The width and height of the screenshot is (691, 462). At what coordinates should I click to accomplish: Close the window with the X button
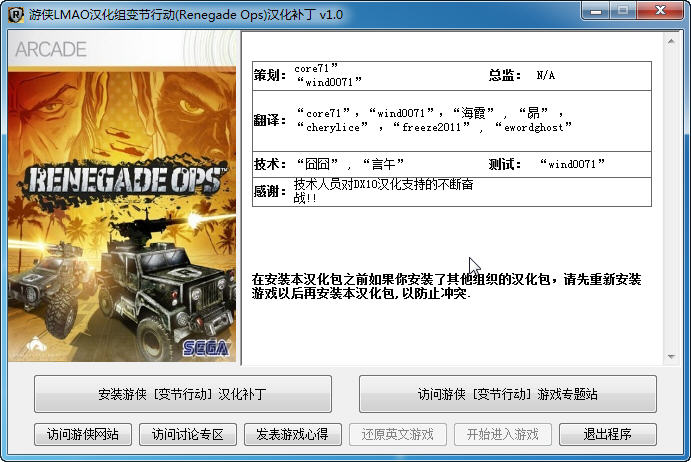coord(660,11)
